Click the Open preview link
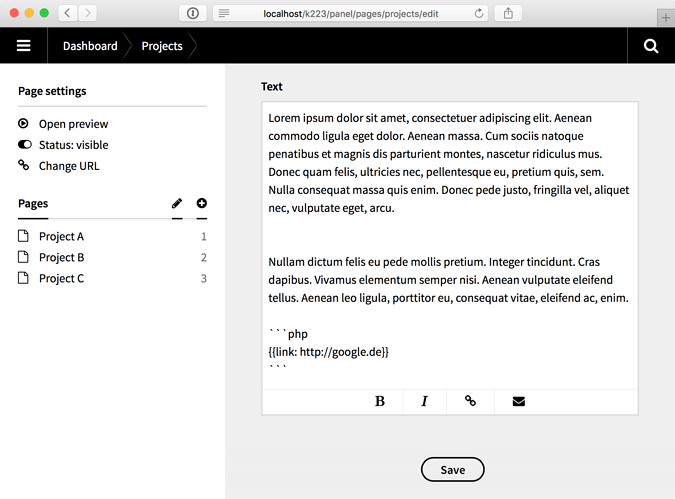 (x=74, y=124)
